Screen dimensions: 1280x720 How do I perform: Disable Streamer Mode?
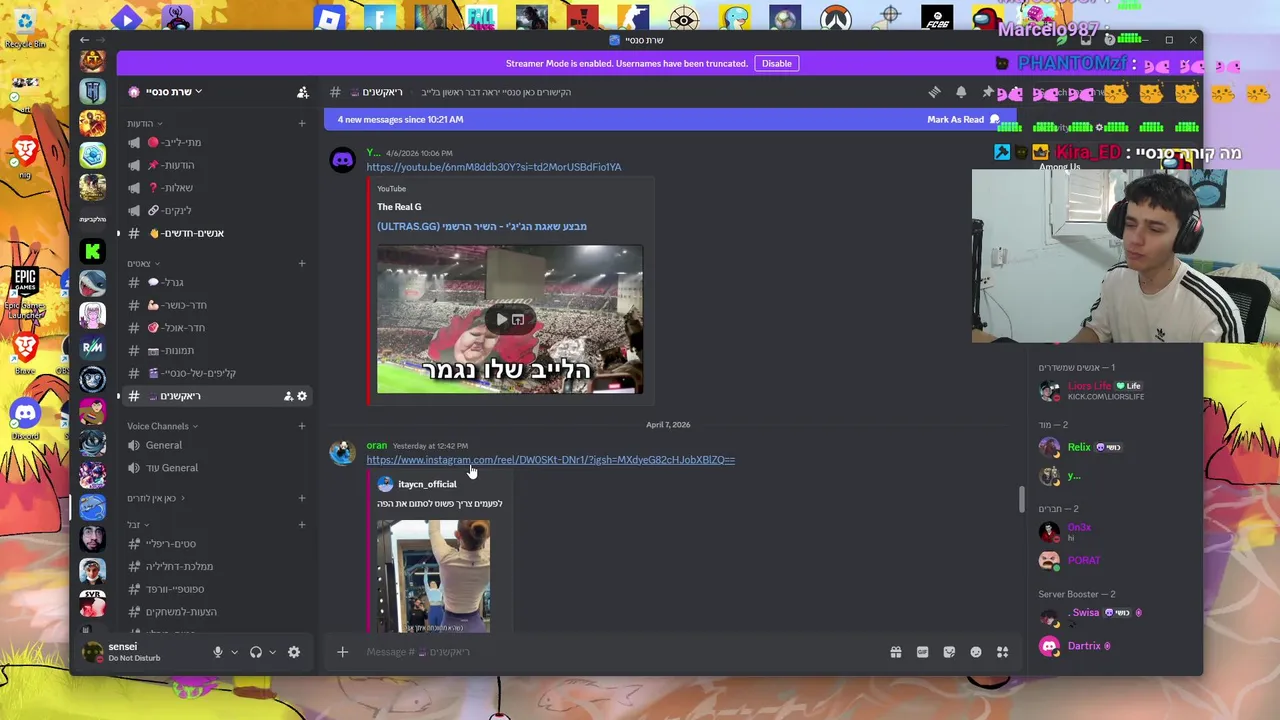776,63
